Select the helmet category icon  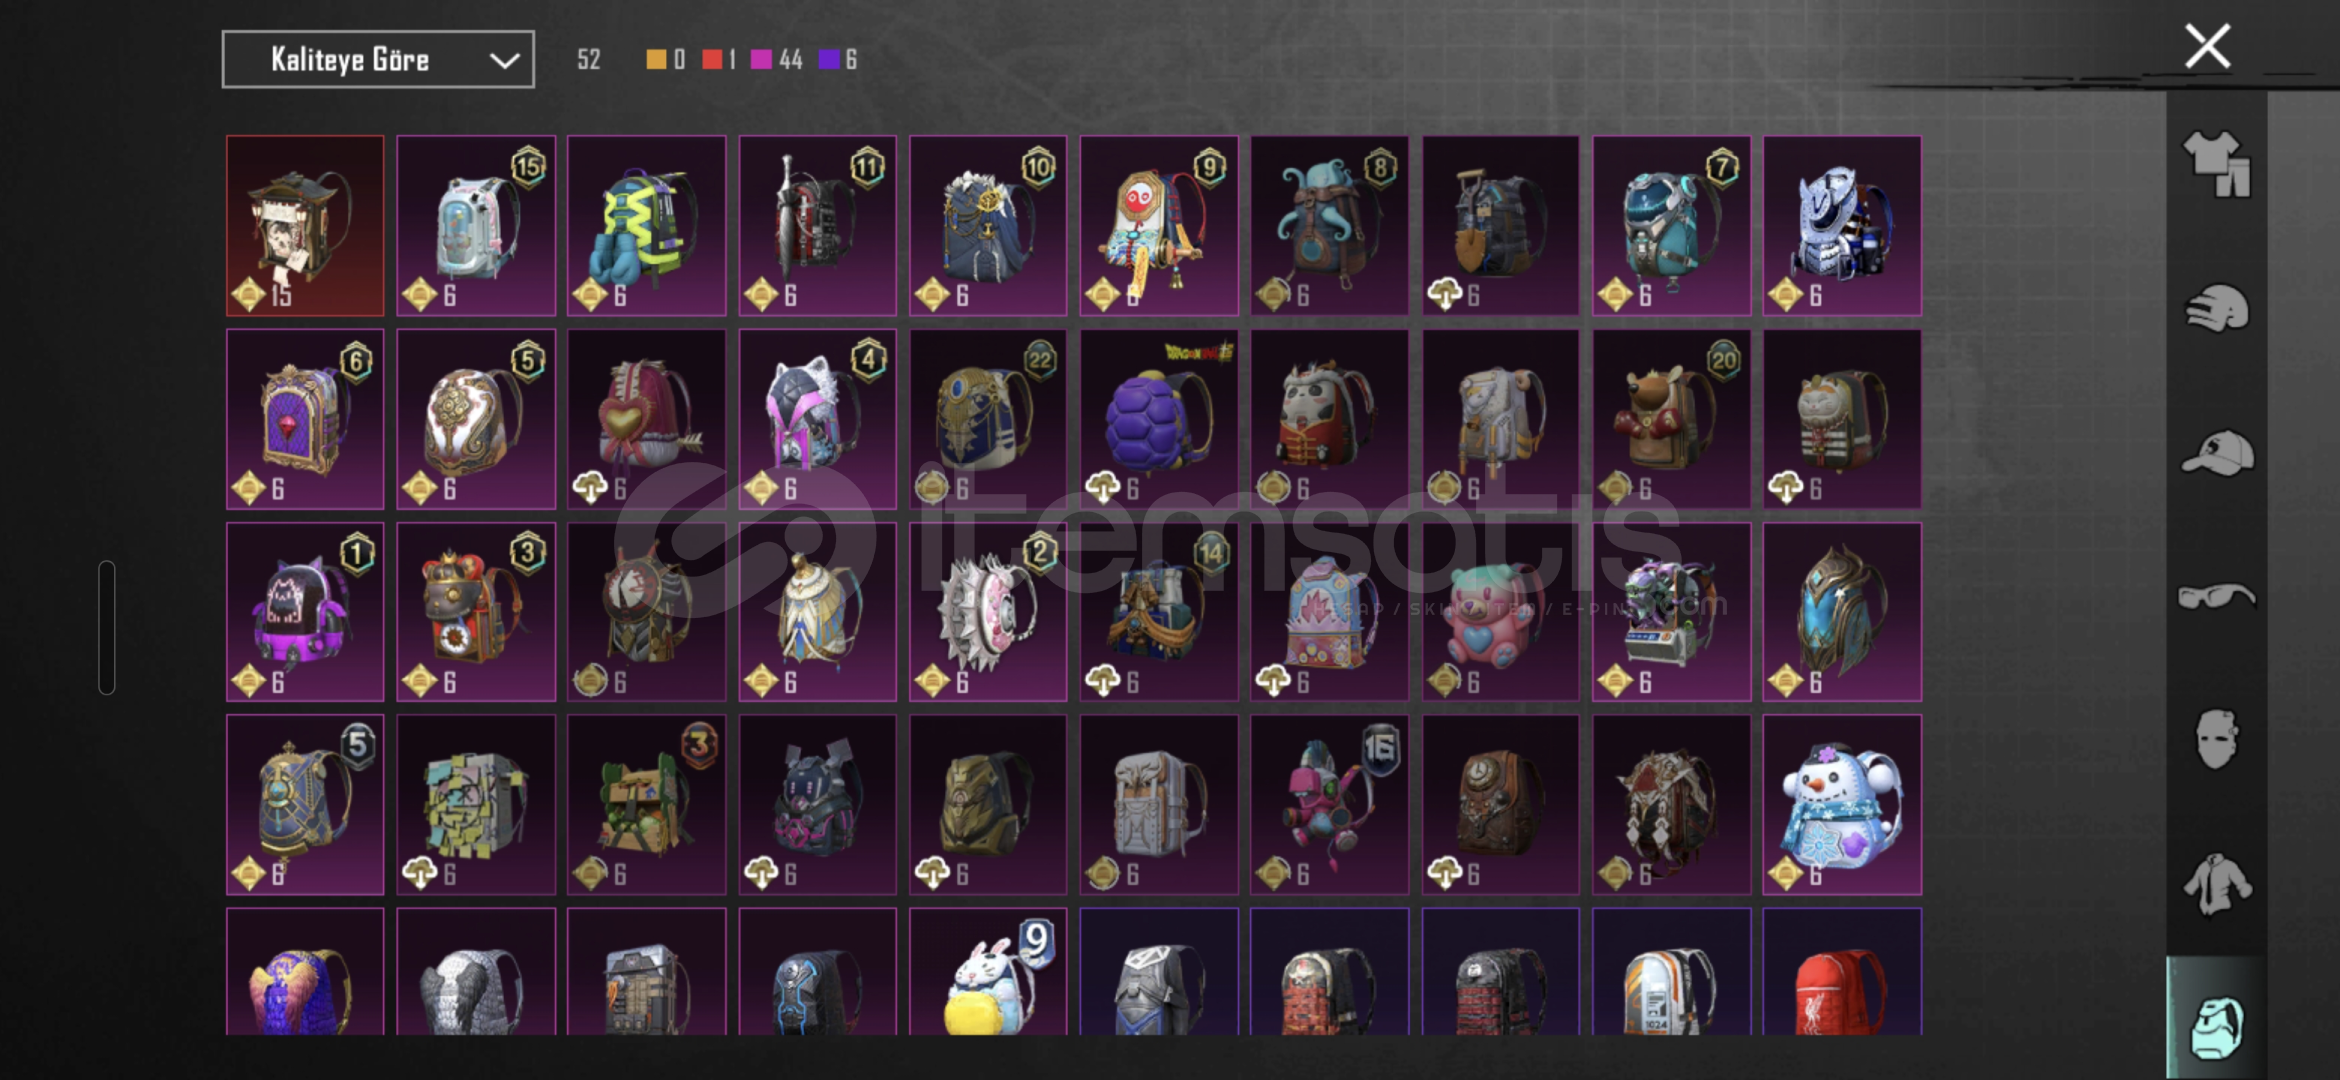[2216, 308]
